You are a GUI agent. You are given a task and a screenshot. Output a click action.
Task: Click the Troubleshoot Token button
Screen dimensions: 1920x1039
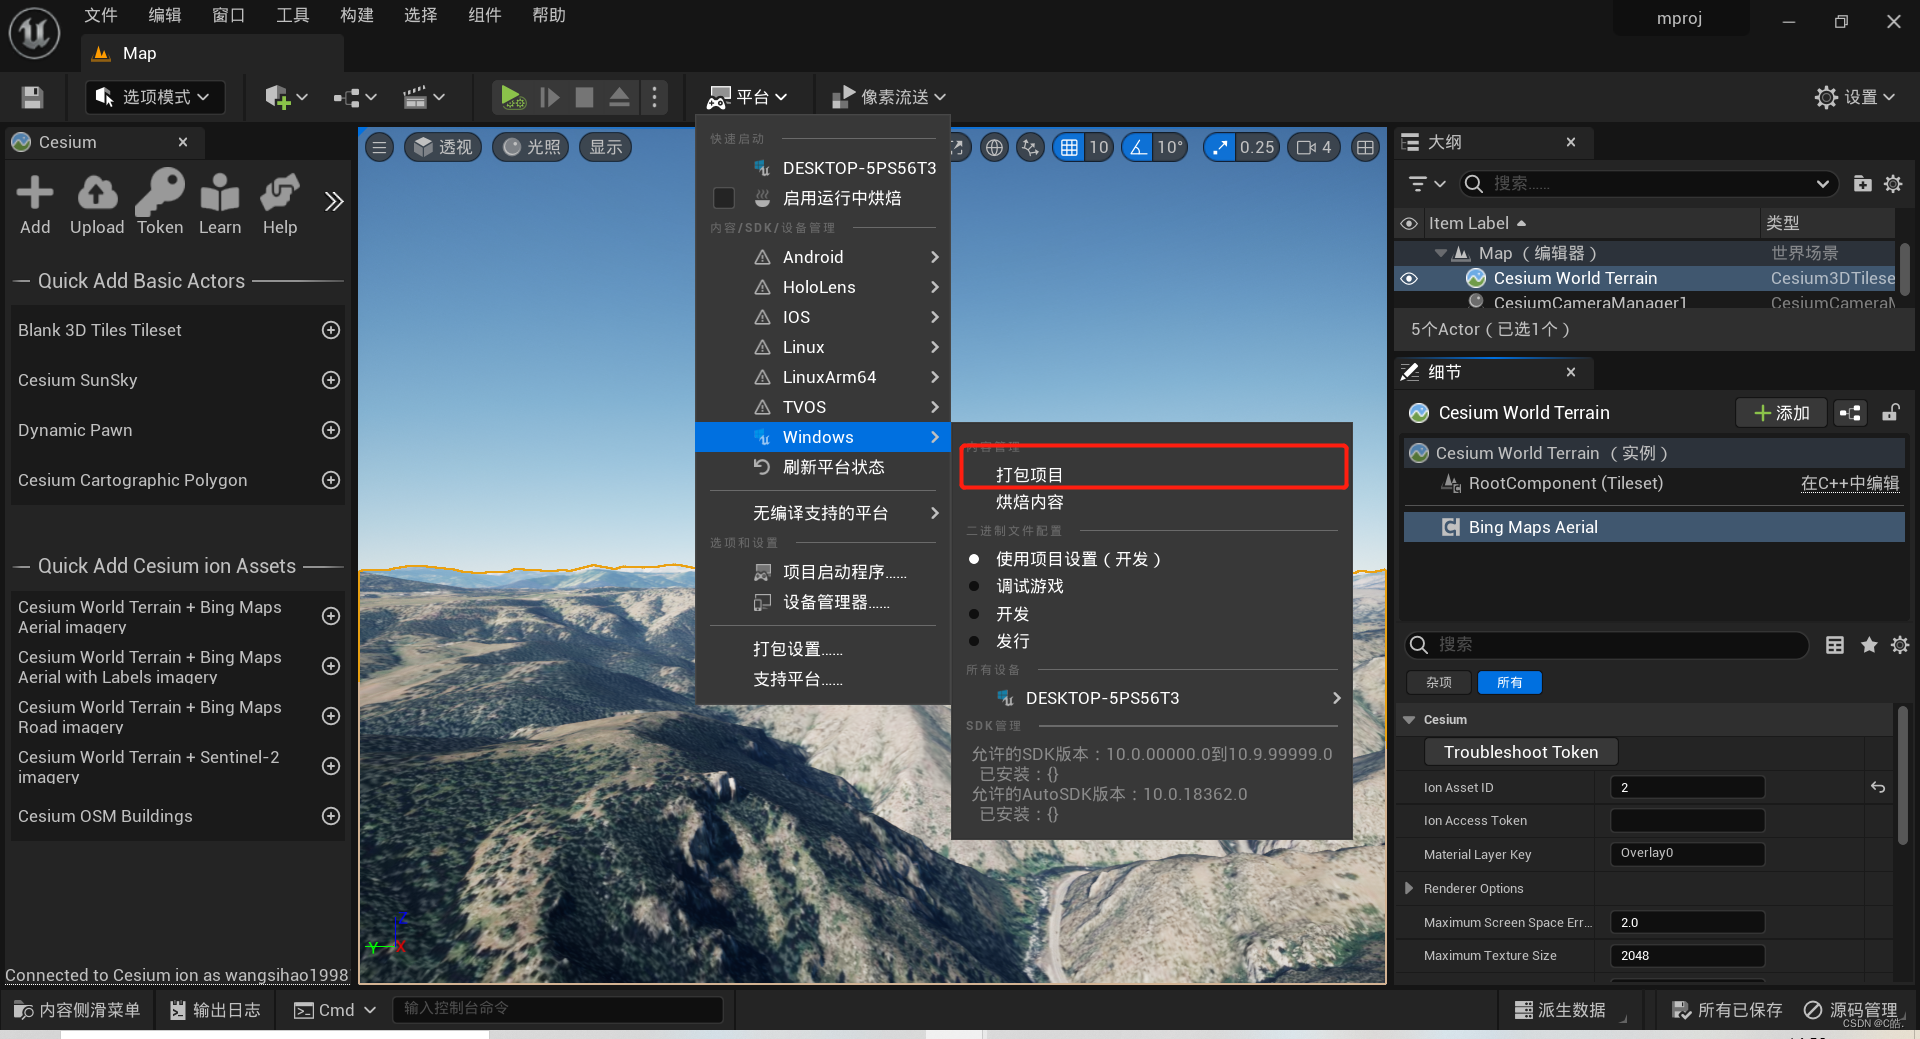pyautogui.click(x=1521, y=752)
